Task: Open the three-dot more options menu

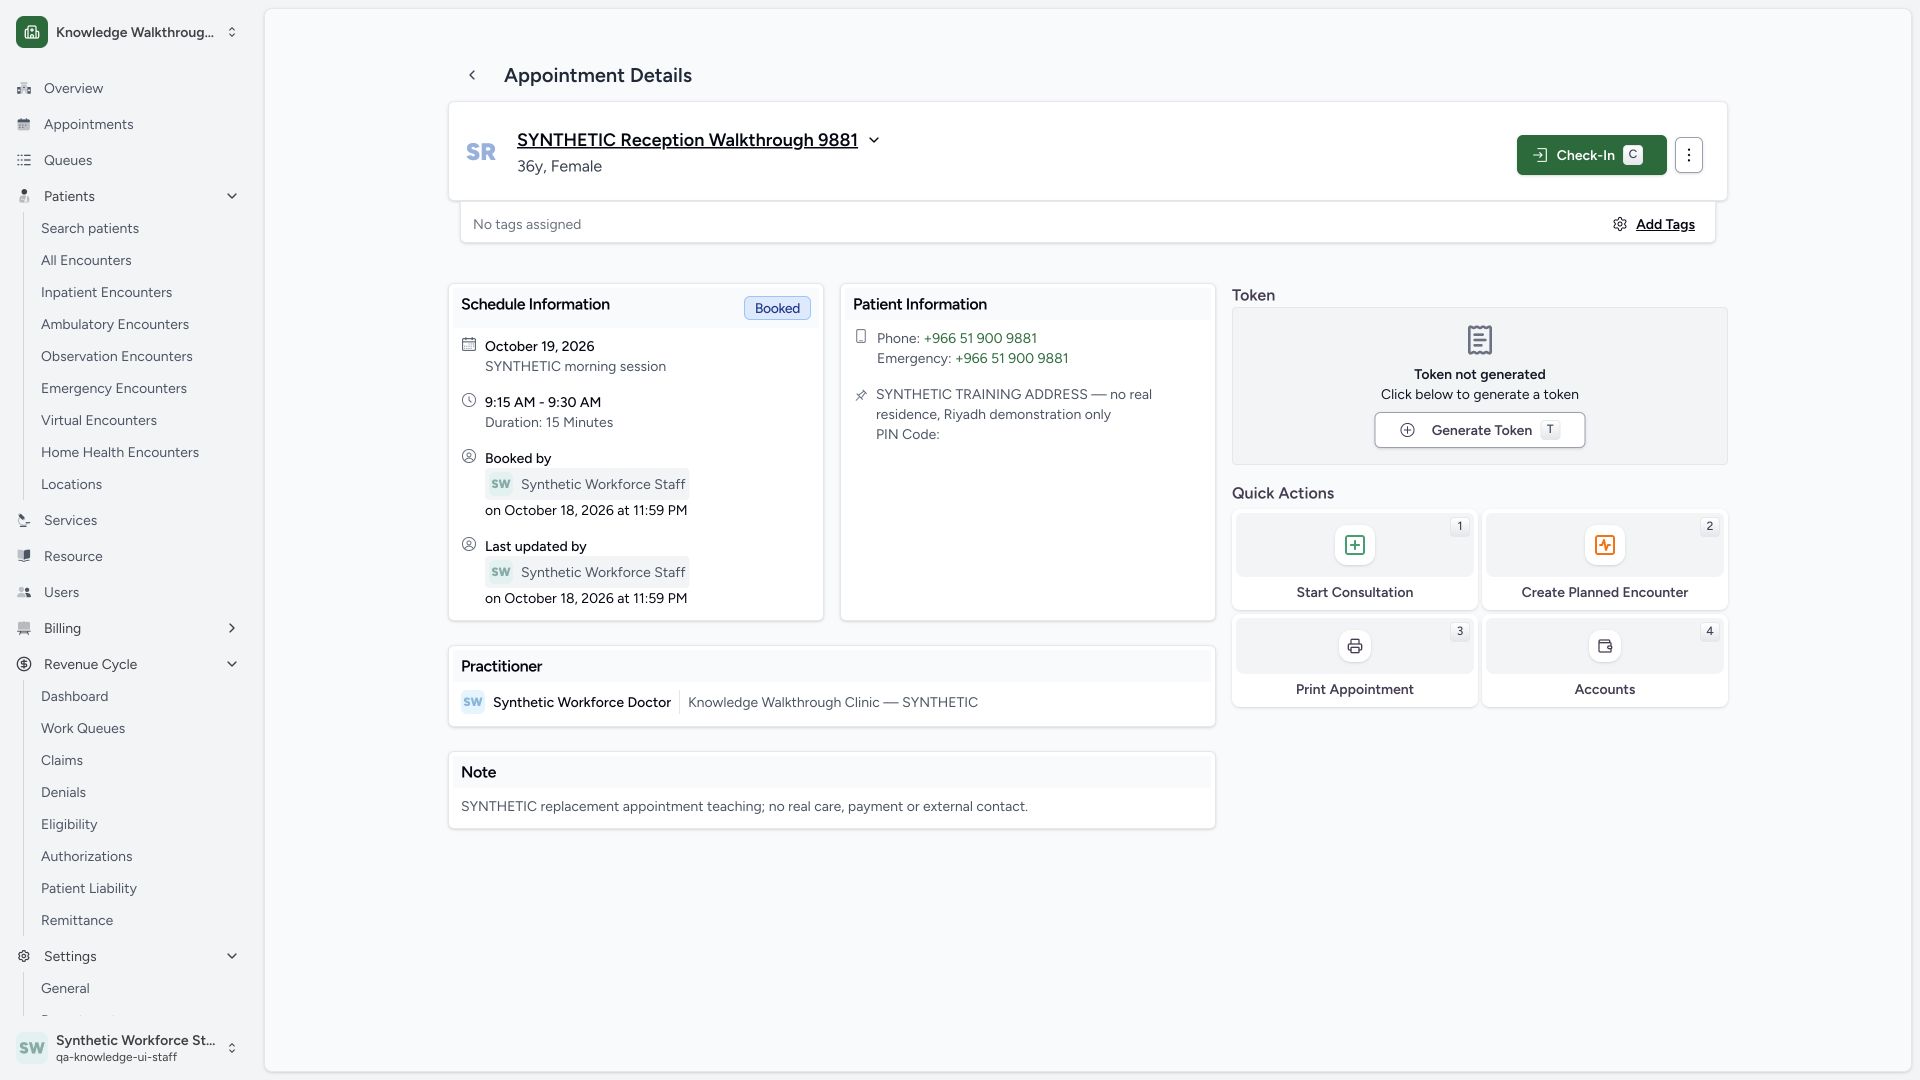Action: 1689,155
